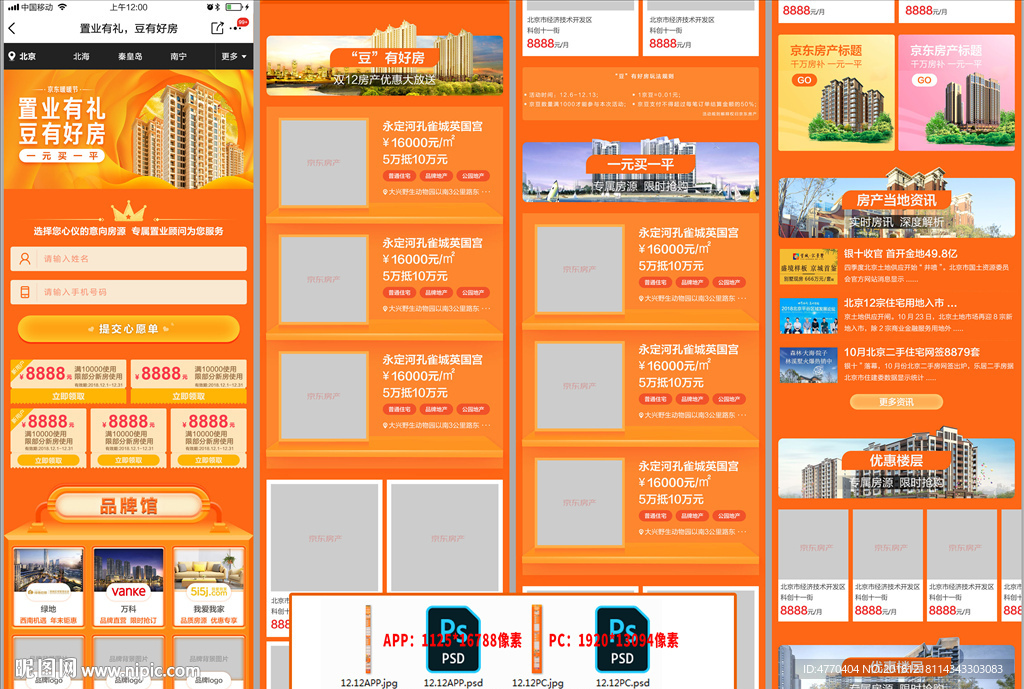Image resolution: width=1024 pixels, height=689 pixels.
Task: Open thumbnail of 银十收官 news item
Action: point(808,266)
